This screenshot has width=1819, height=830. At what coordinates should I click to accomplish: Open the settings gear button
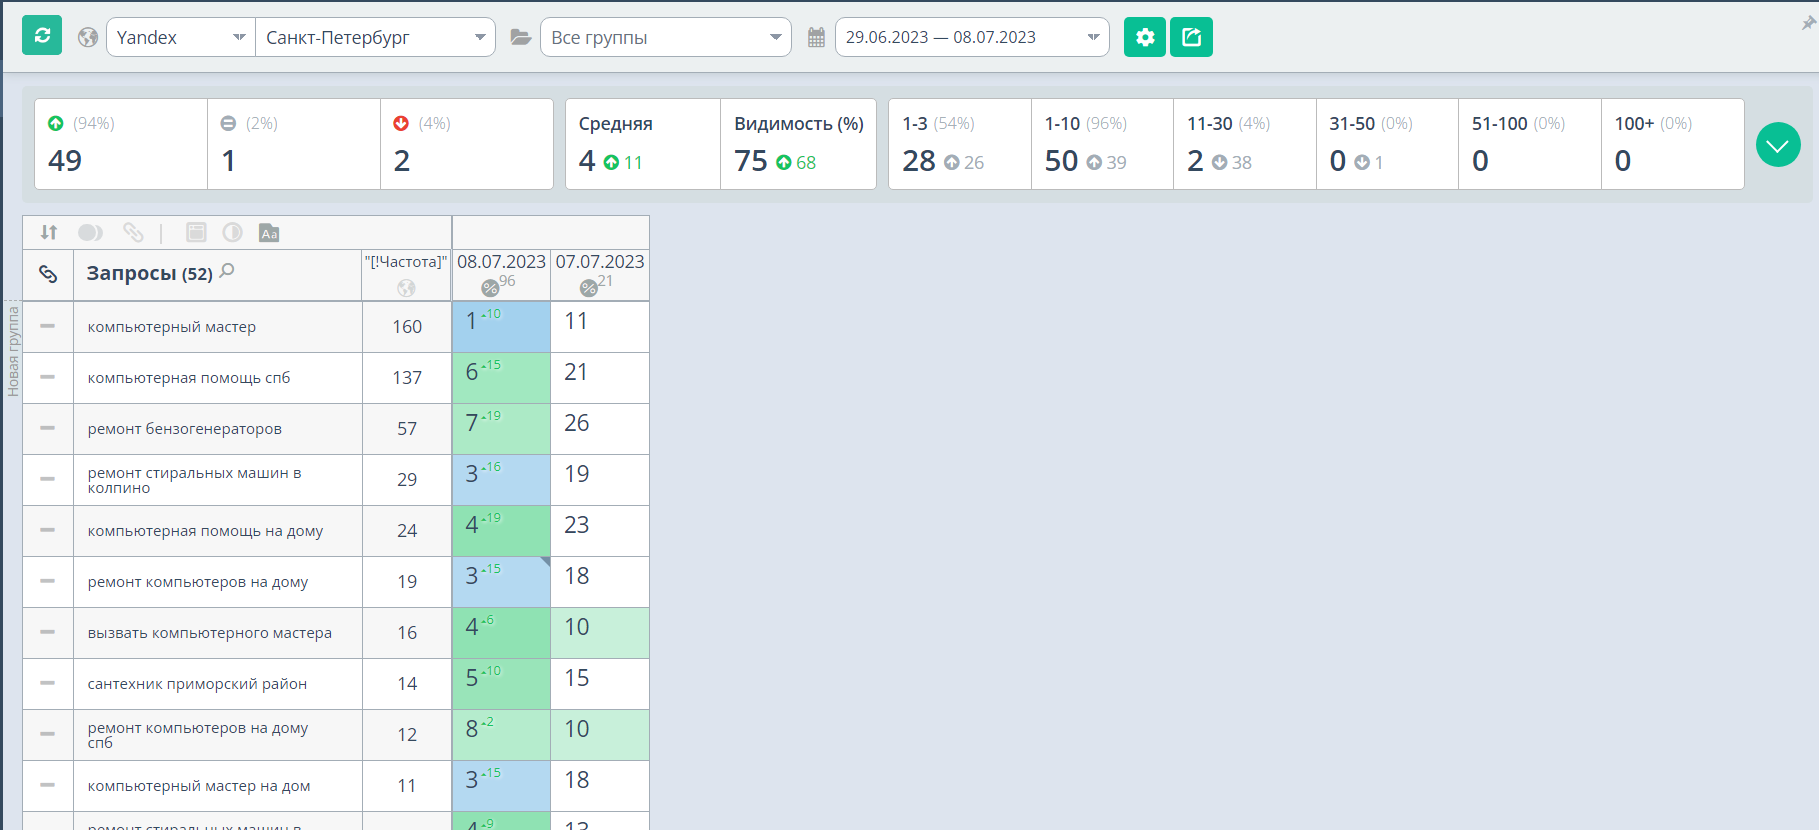click(x=1145, y=37)
